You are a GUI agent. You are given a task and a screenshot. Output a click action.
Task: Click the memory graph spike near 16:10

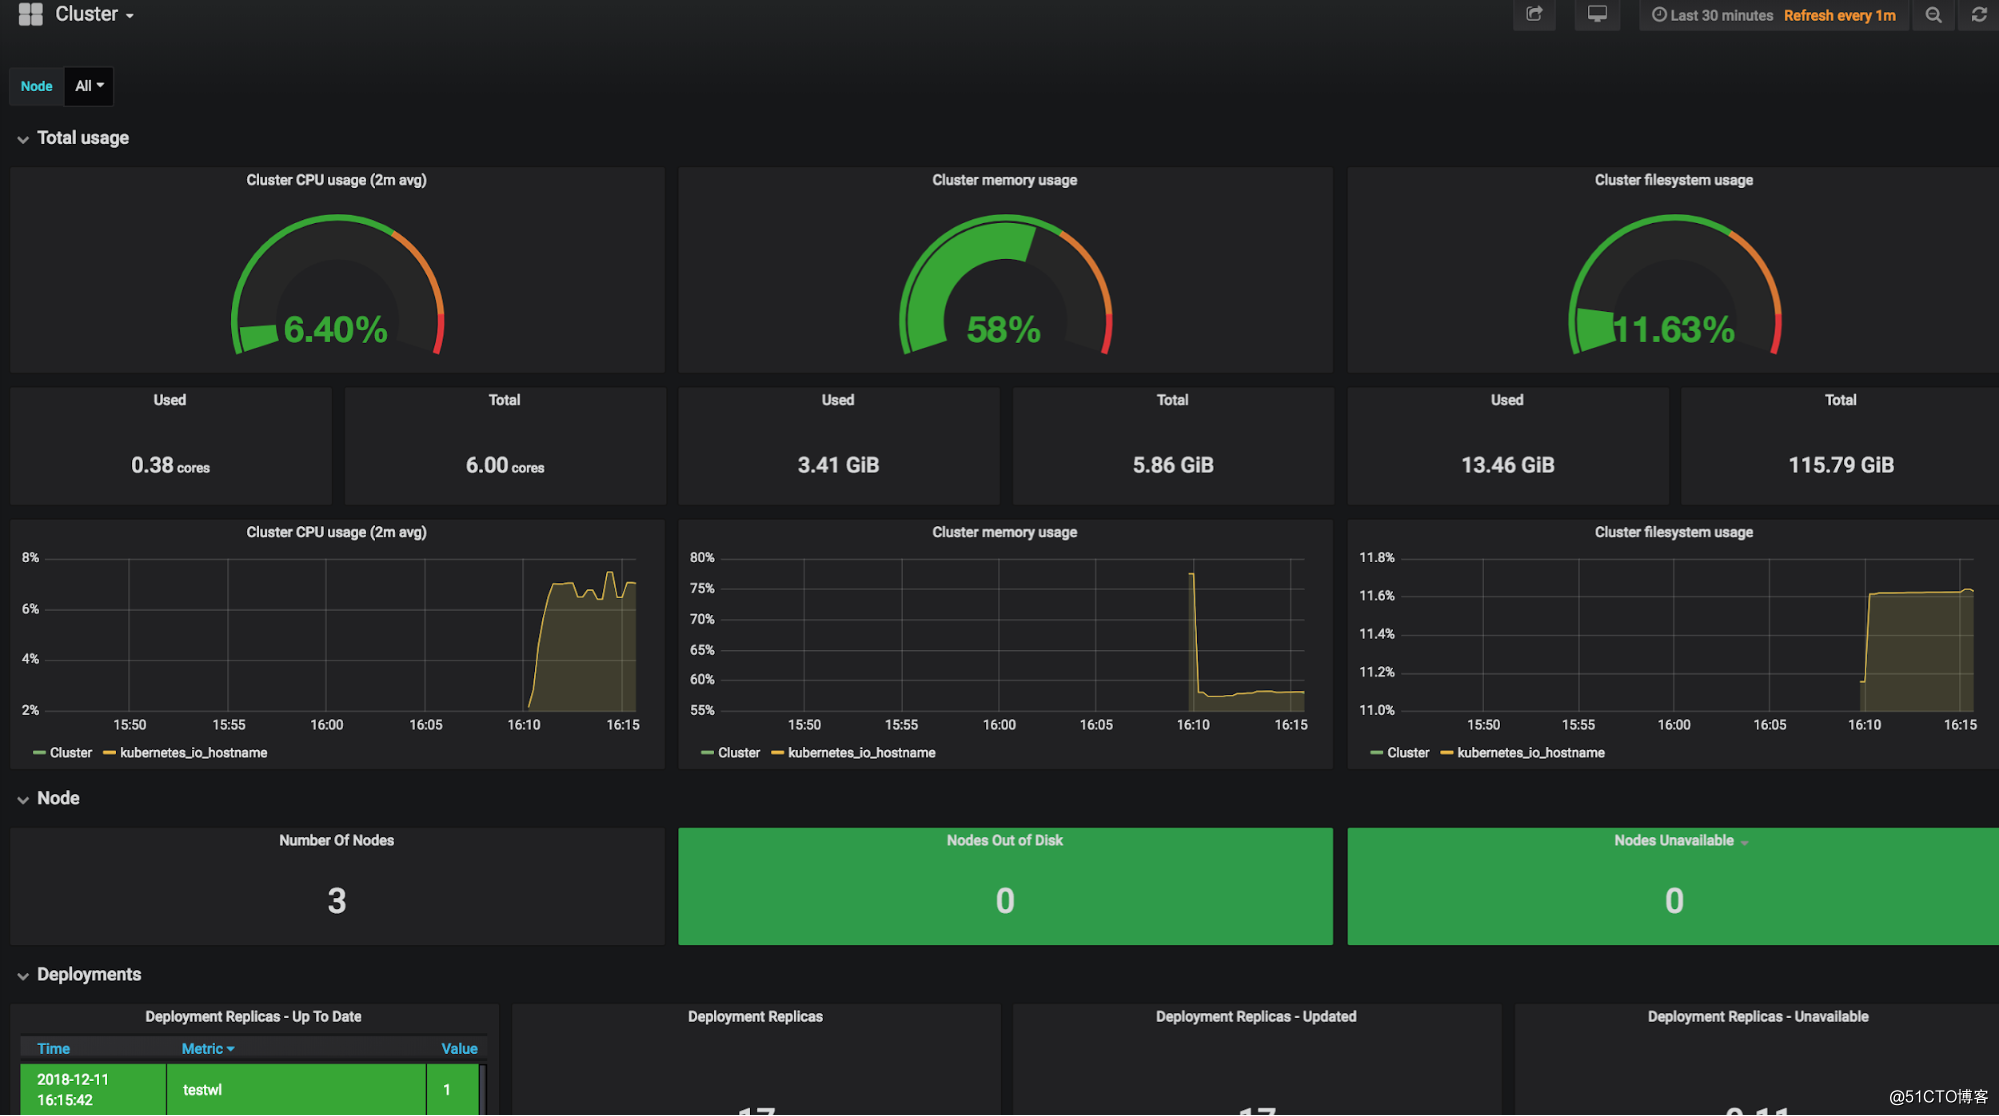click(x=1191, y=575)
